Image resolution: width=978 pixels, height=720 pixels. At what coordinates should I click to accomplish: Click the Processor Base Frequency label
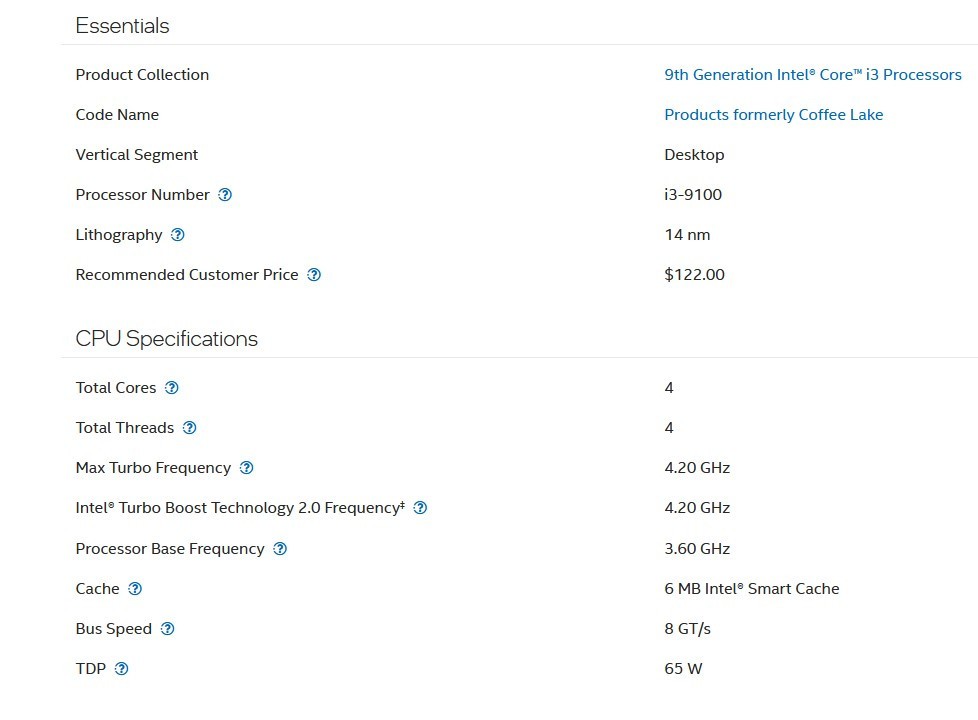(170, 548)
